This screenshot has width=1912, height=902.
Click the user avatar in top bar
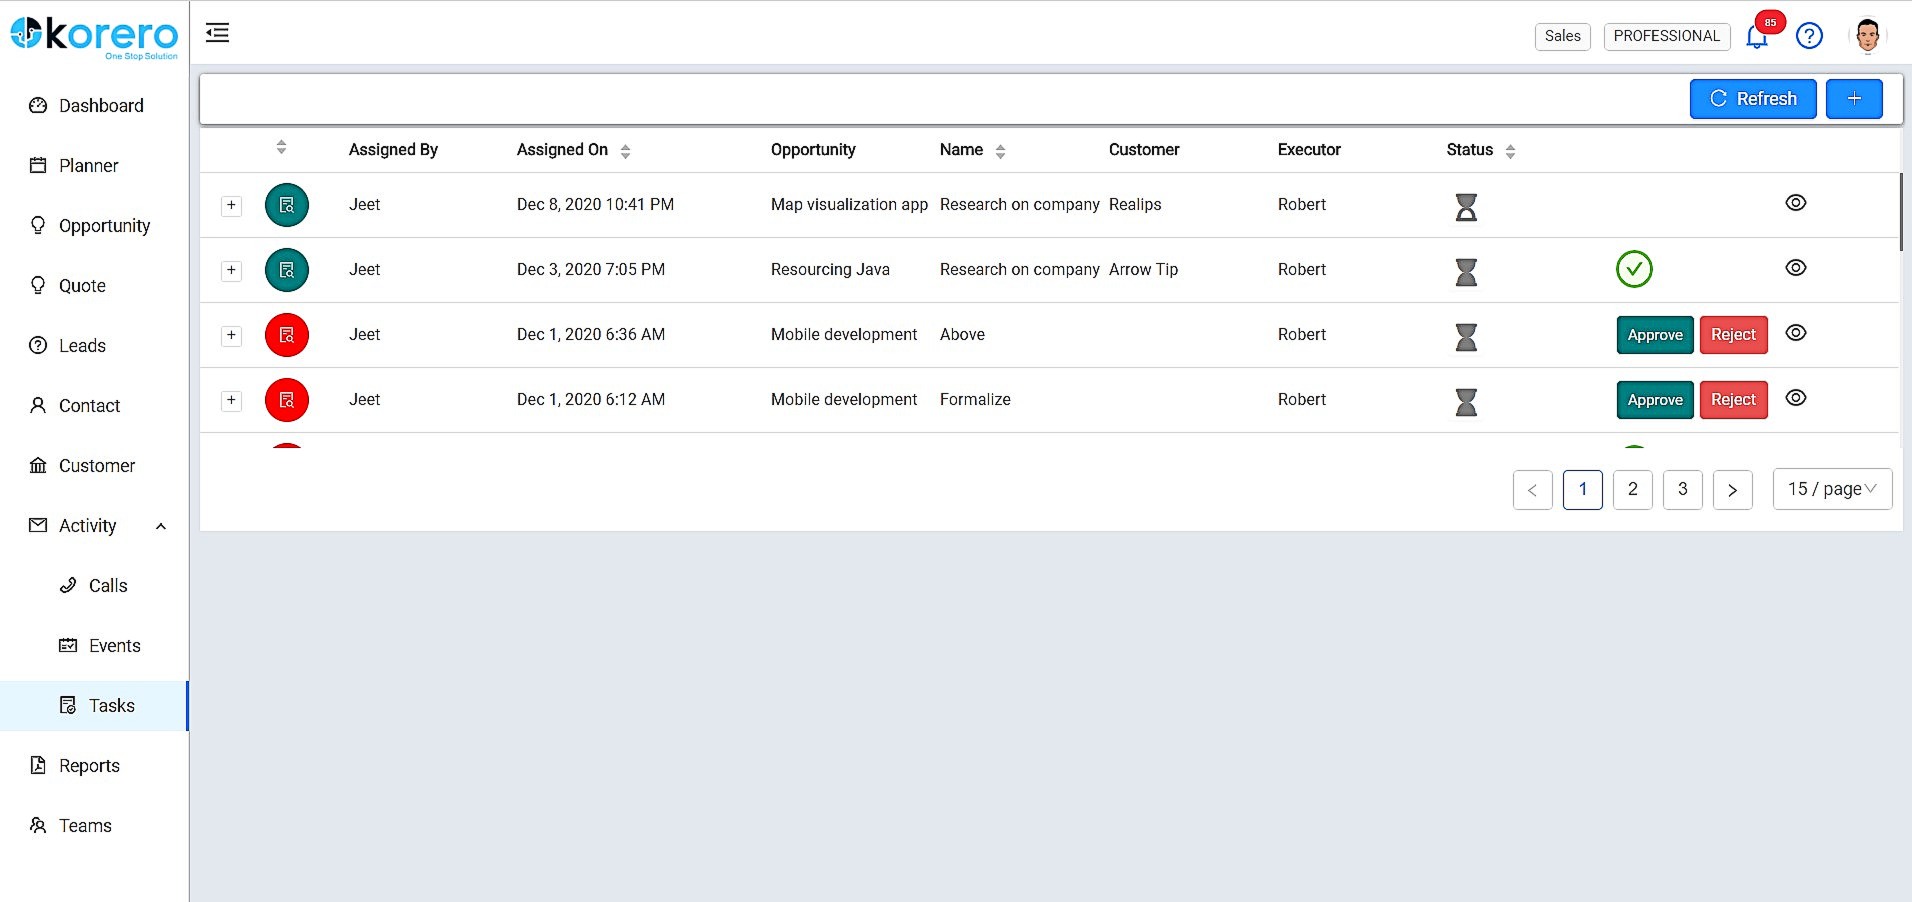[1867, 36]
